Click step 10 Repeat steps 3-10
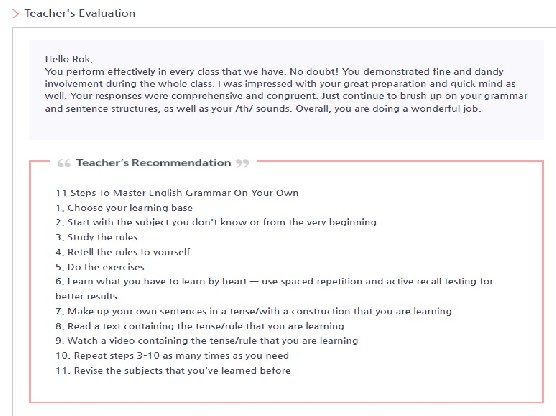This screenshot has height=416, width=556. 172,356
